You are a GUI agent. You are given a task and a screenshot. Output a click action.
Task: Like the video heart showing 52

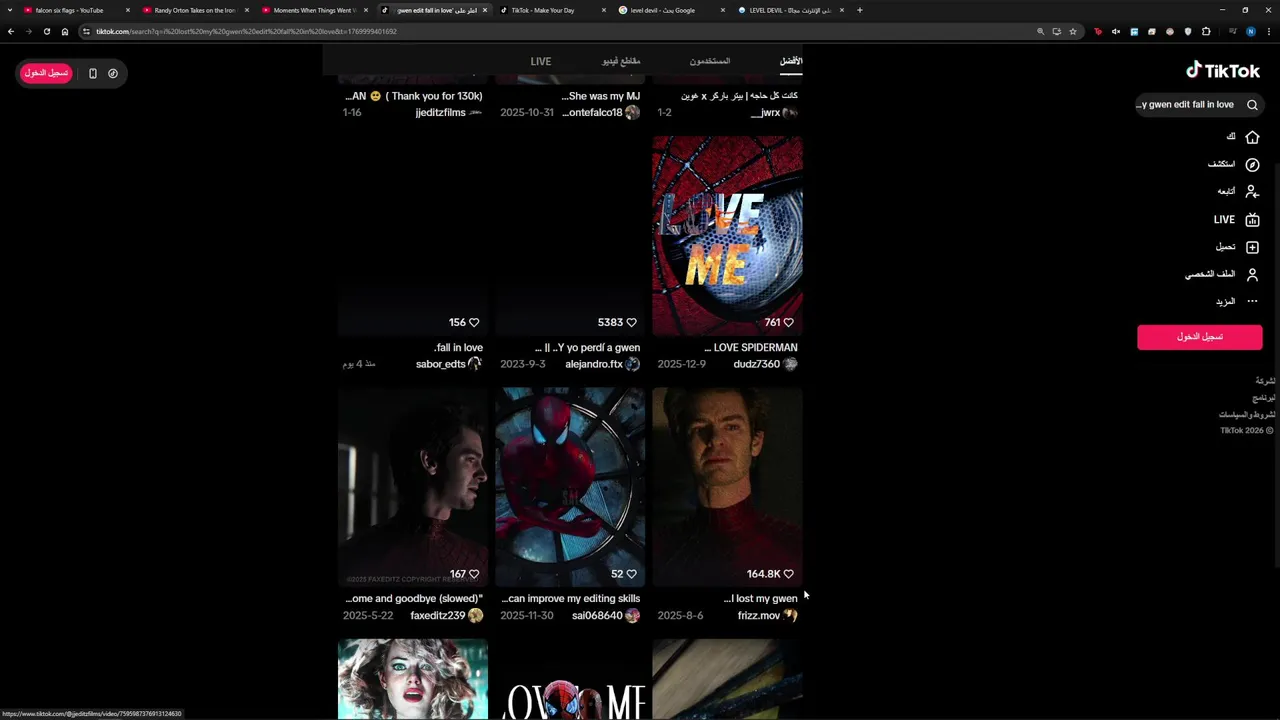[x=631, y=574]
